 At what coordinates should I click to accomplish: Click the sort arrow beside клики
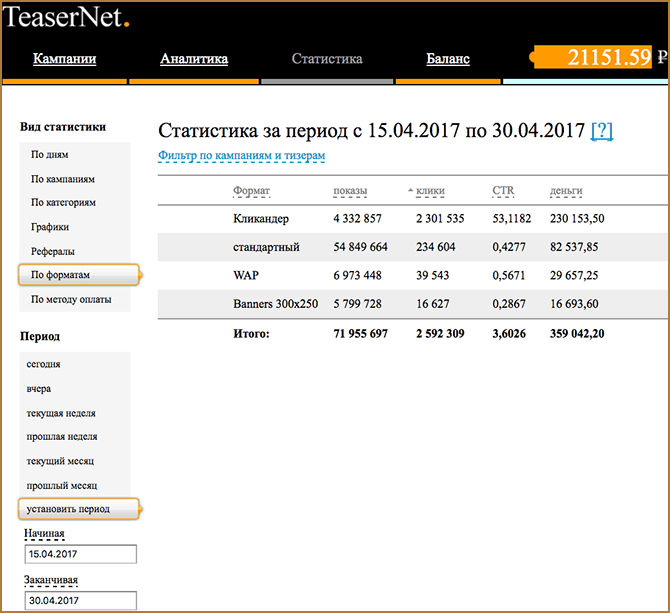pos(411,191)
